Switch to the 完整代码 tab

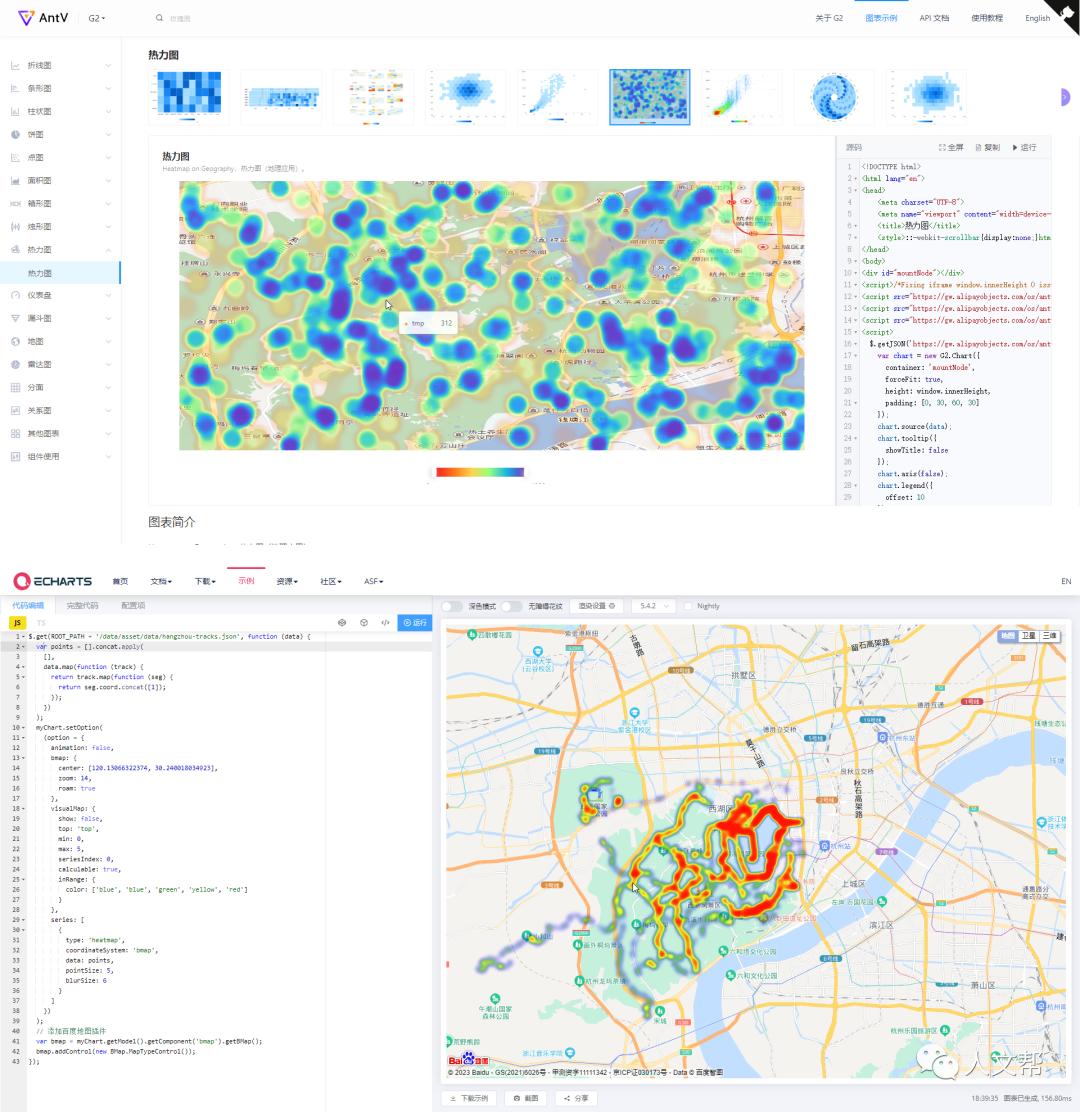pos(82,605)
